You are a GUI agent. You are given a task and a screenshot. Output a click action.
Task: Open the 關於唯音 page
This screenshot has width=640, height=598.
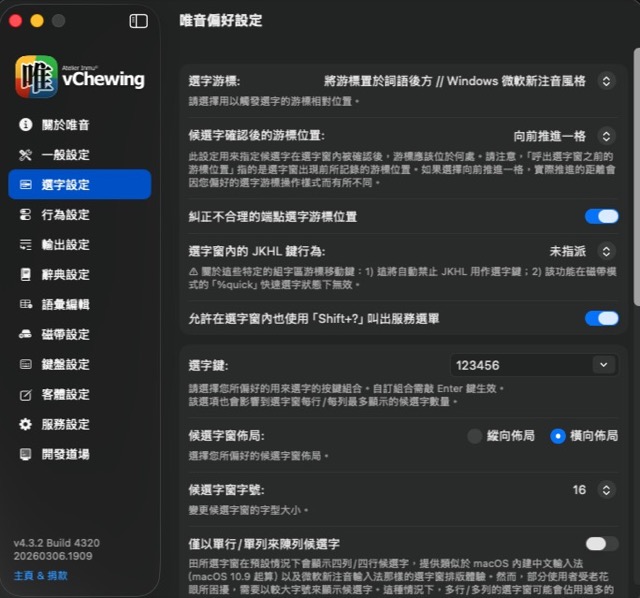[x=80, y=124]
